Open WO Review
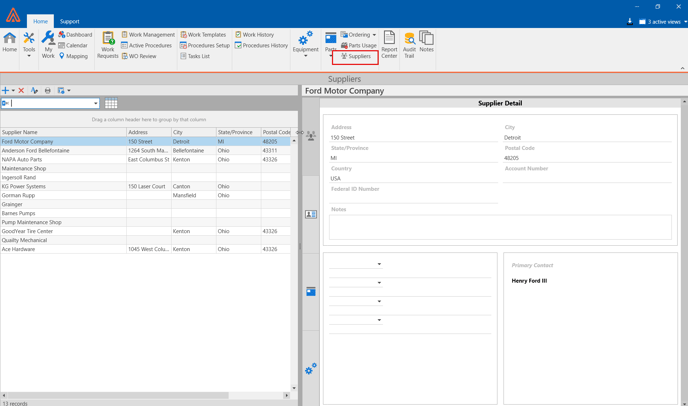This screenshot has height=406, width=688. pos(139,56)
